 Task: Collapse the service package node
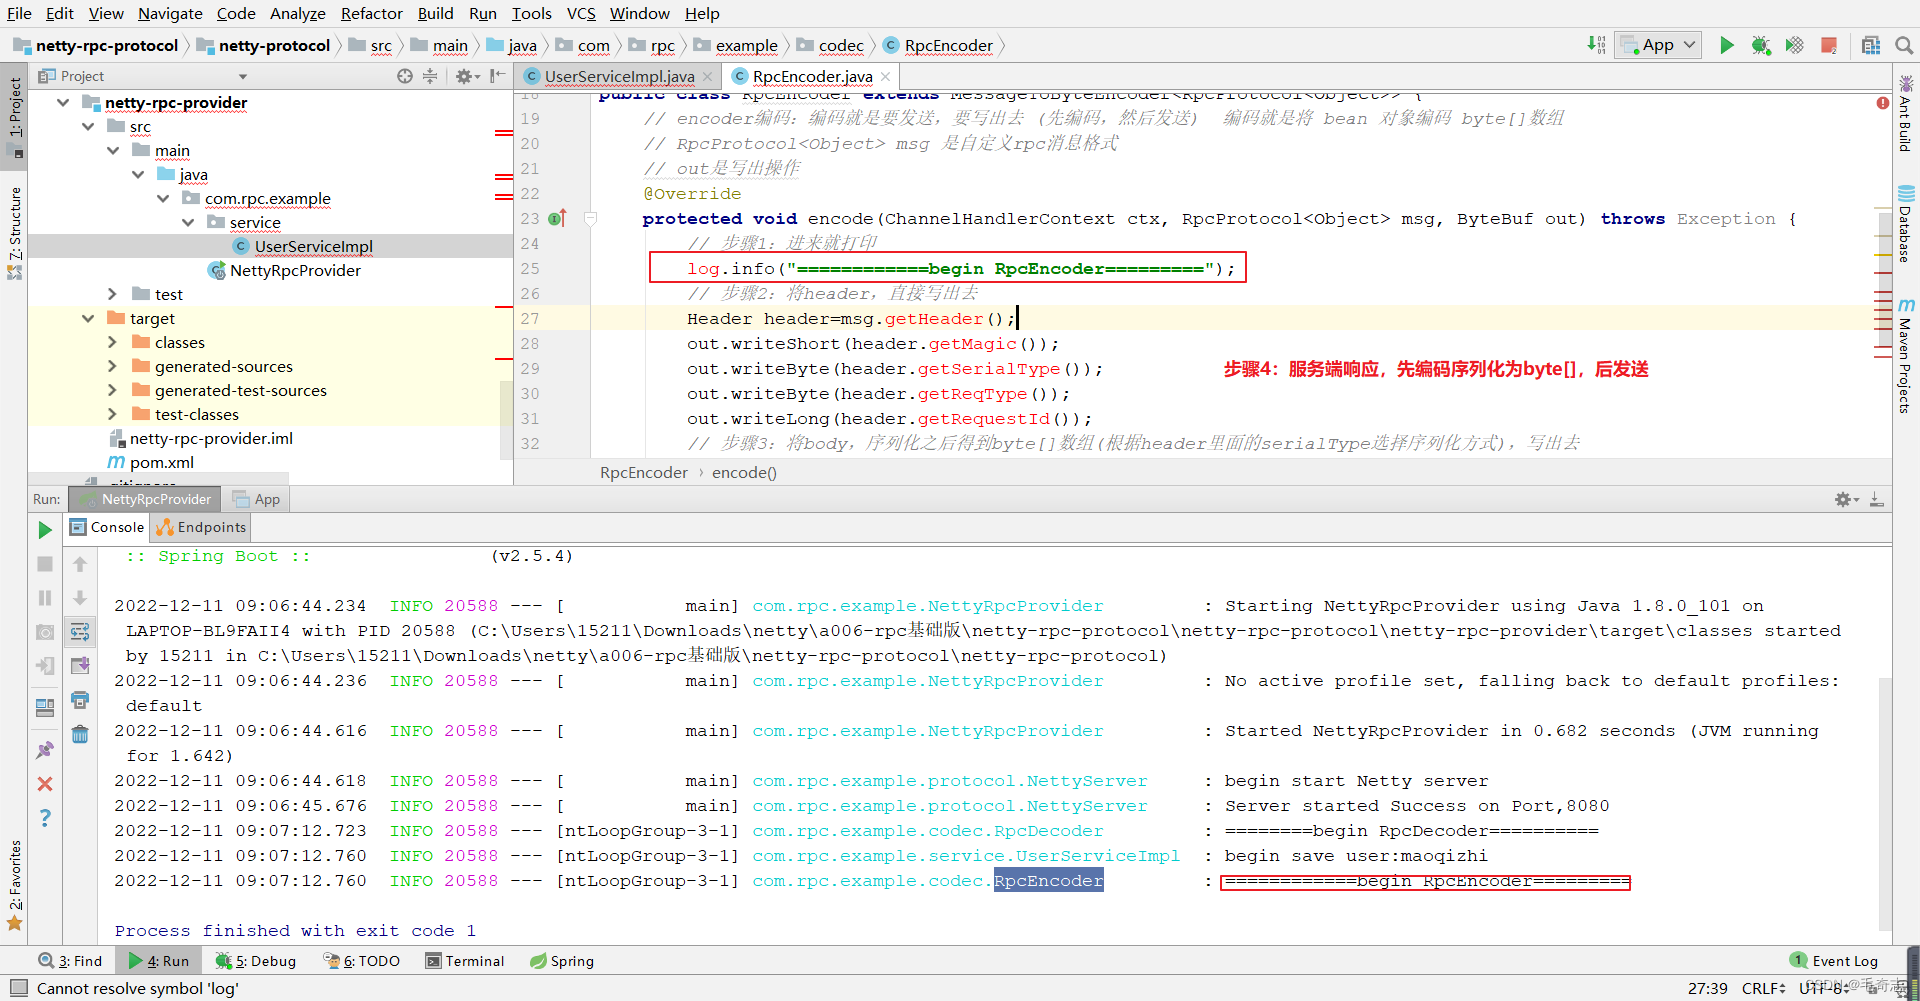tap(188, 223)
